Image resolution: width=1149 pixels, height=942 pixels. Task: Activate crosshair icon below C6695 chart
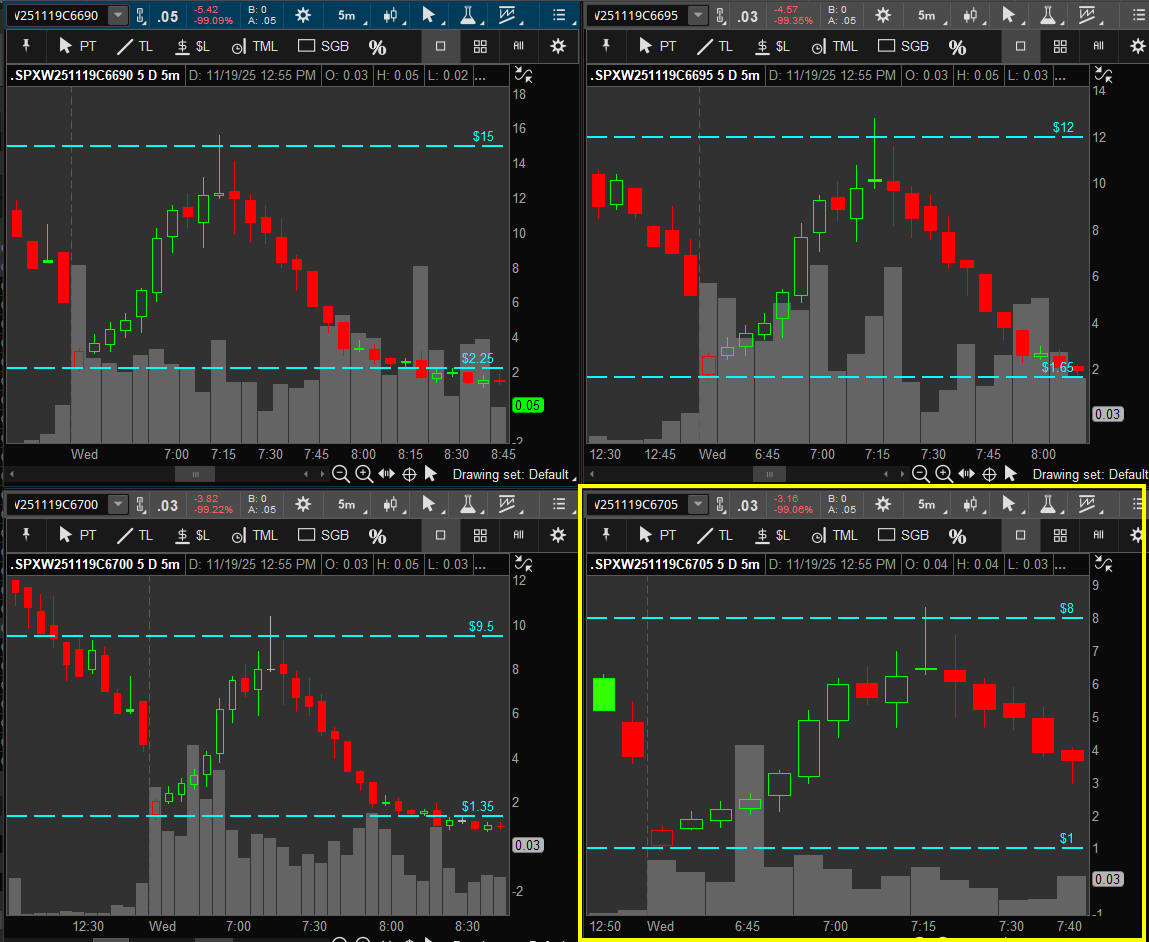tap(989, 474)
